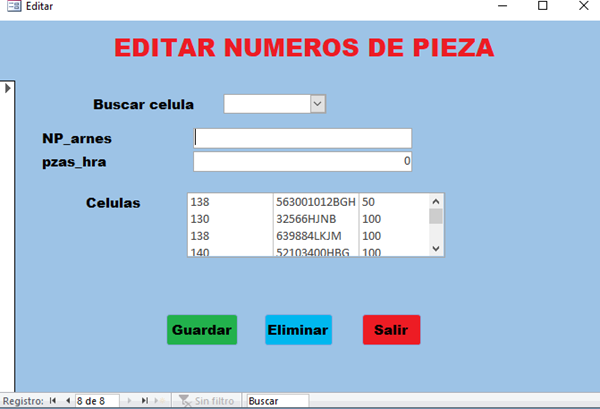Click the pzas_hra label
600x409 pixels.
click(74, 162)
